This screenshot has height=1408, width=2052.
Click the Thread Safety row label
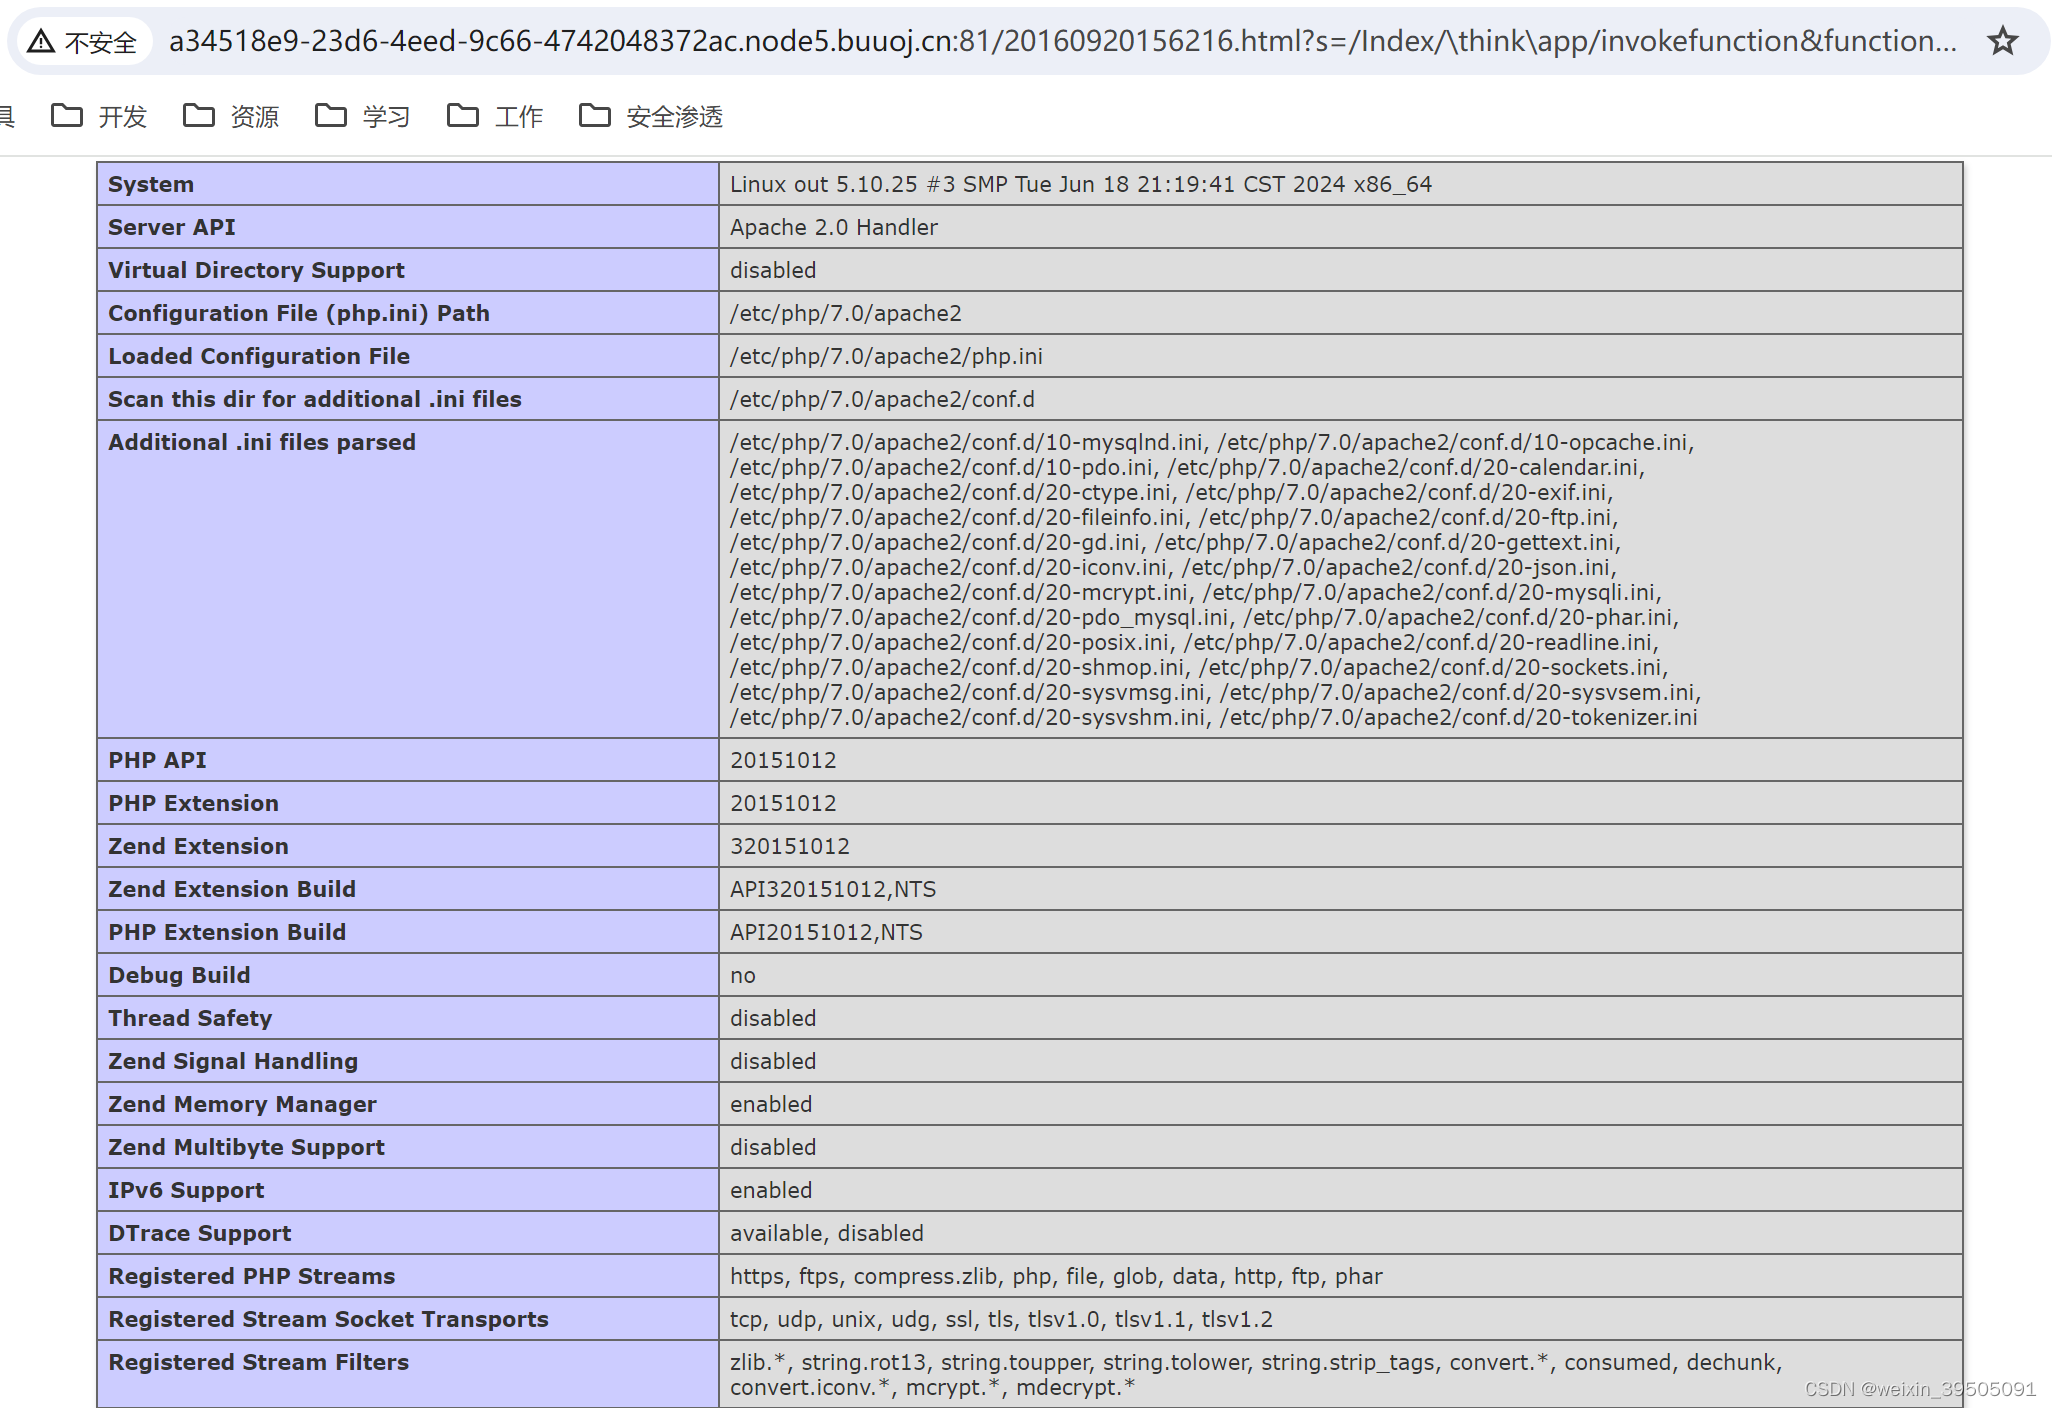point(190,1018)
